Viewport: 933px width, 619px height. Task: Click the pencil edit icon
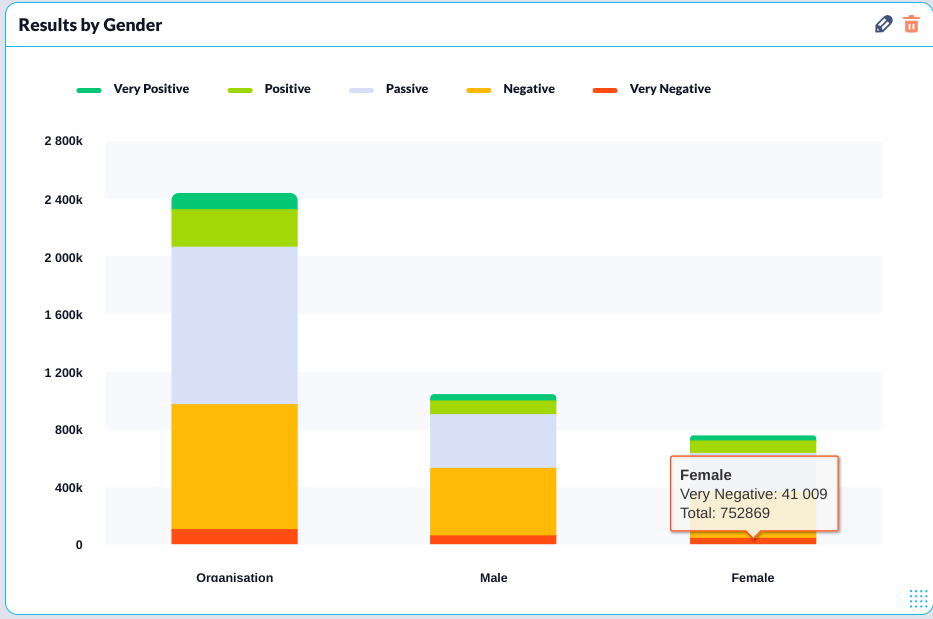coord(883,24)
